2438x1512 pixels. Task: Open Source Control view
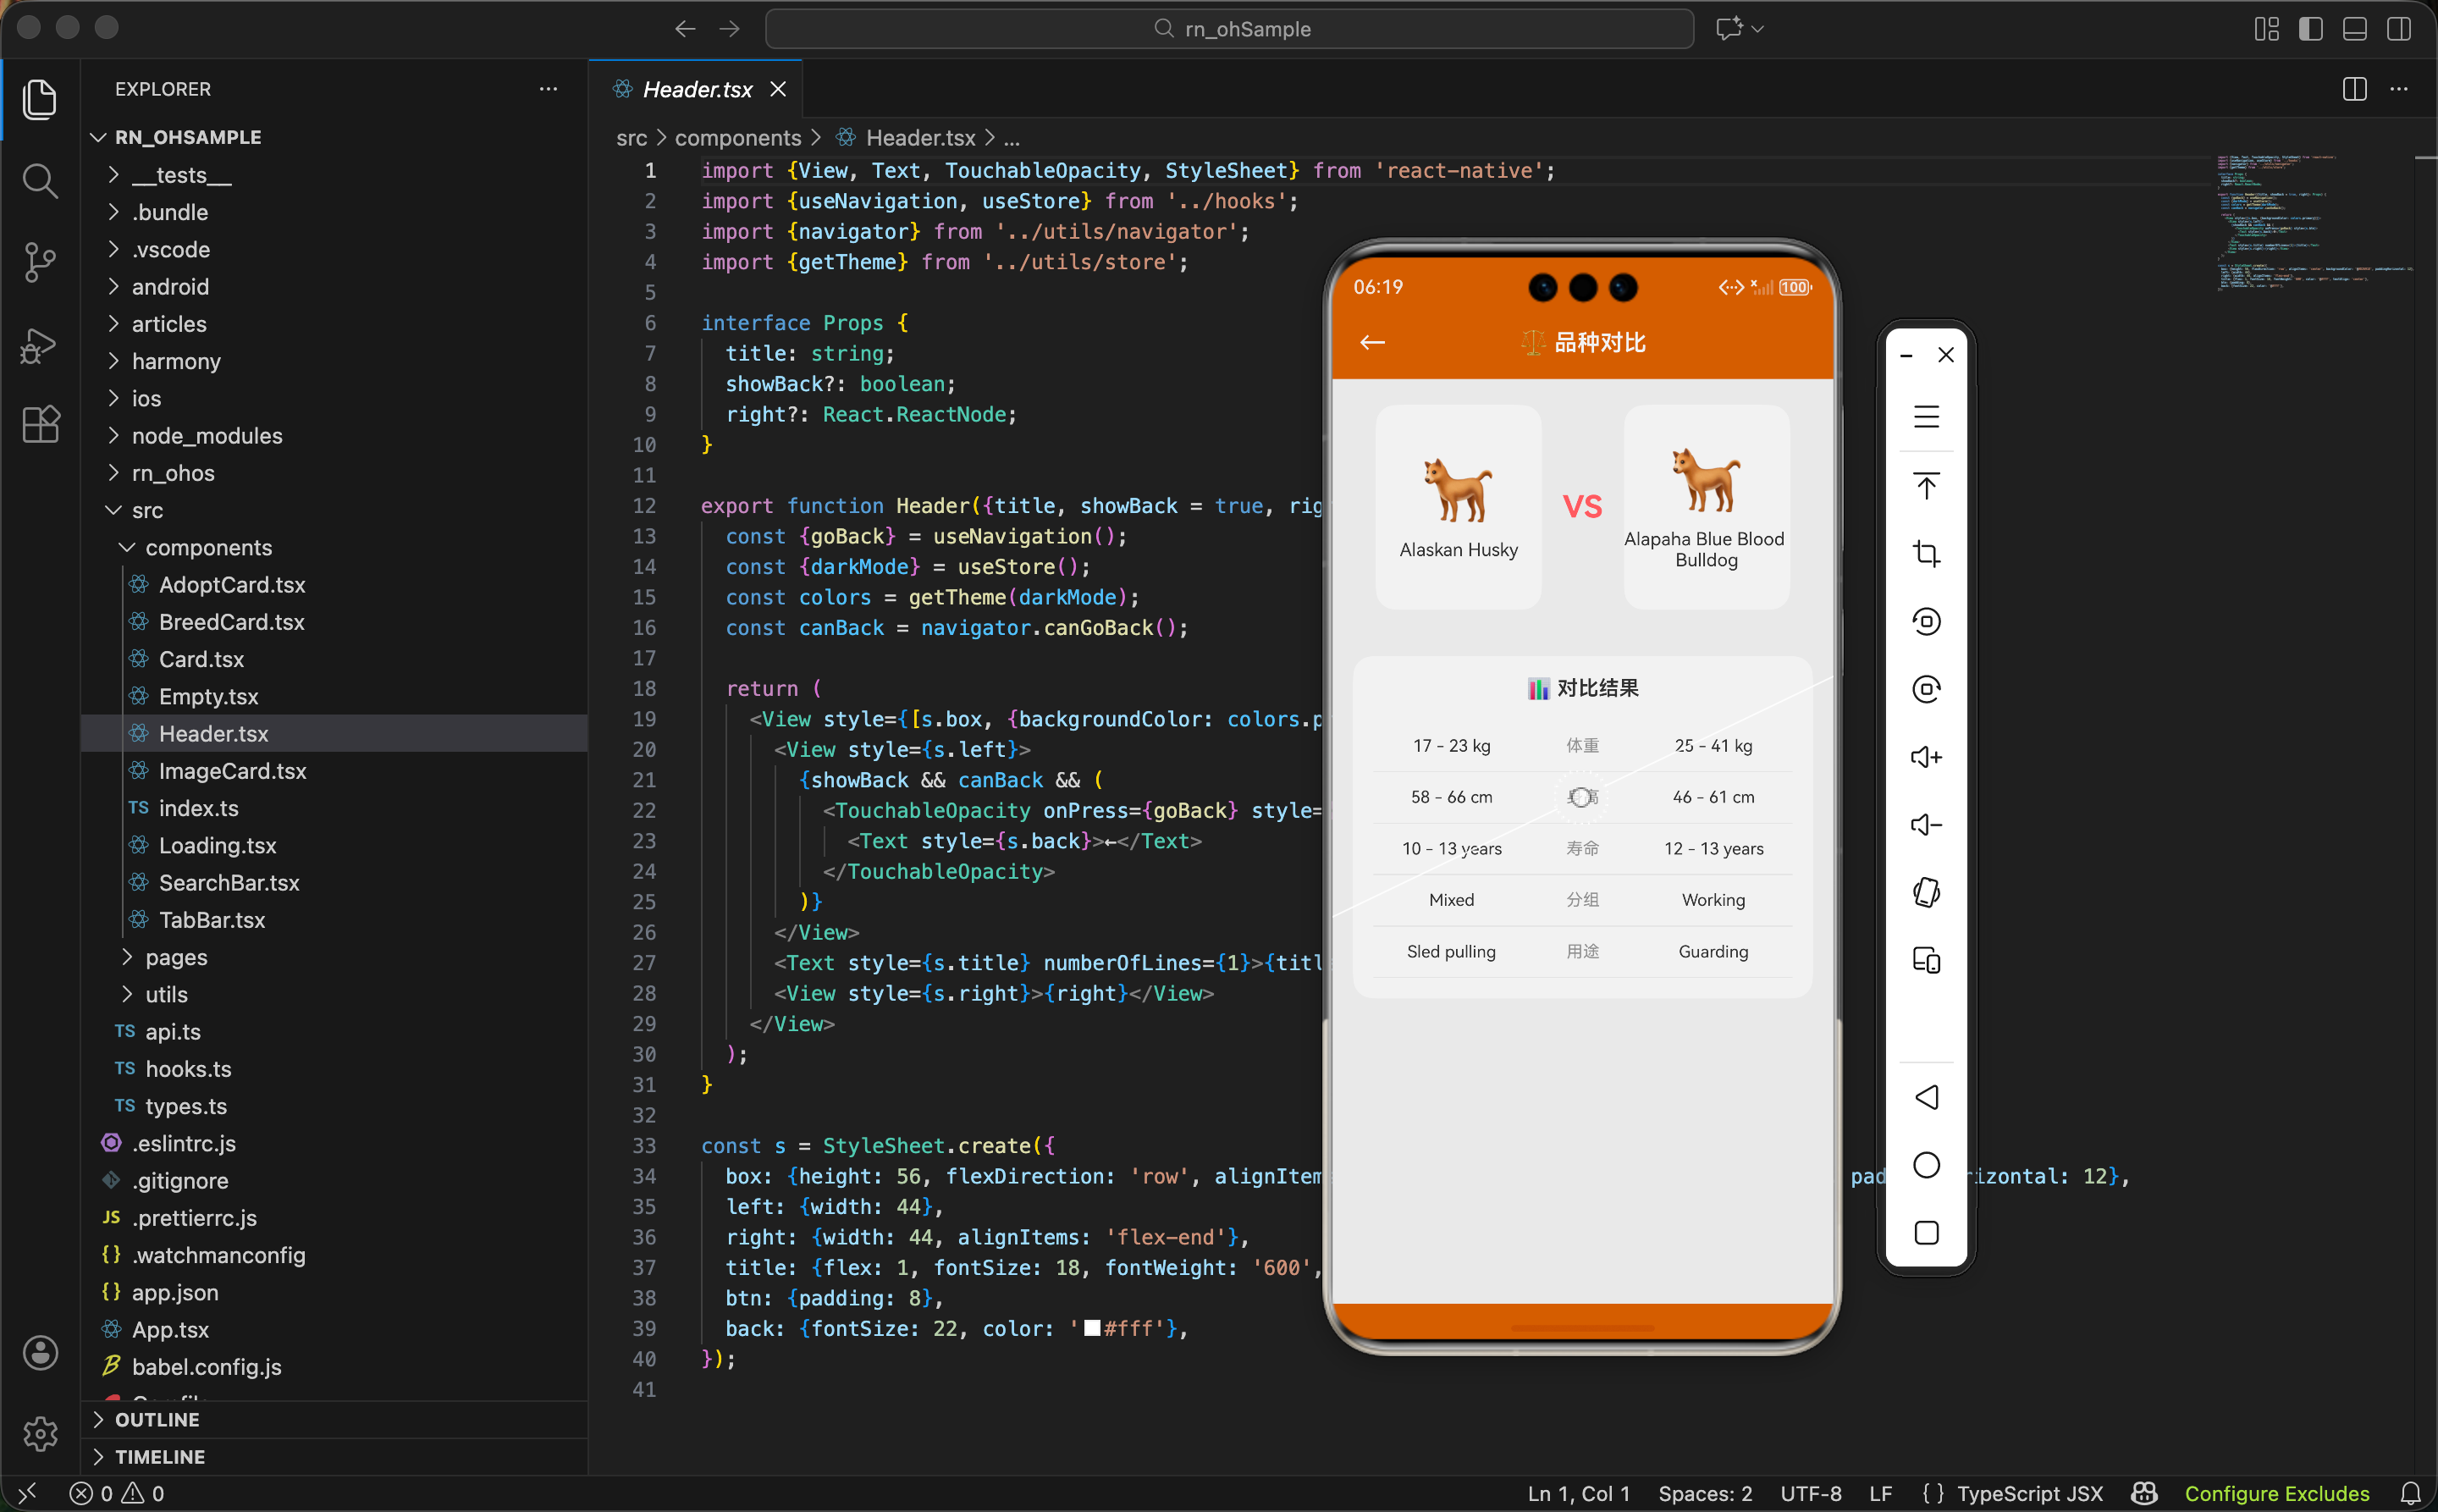[x=40, y=263]
